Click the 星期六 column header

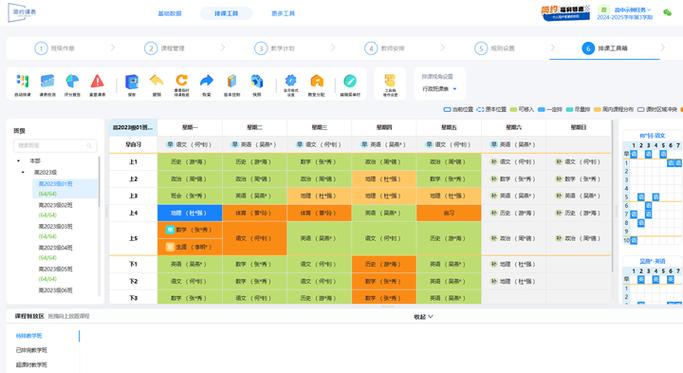pyautogui.click(x=514, y=127)
